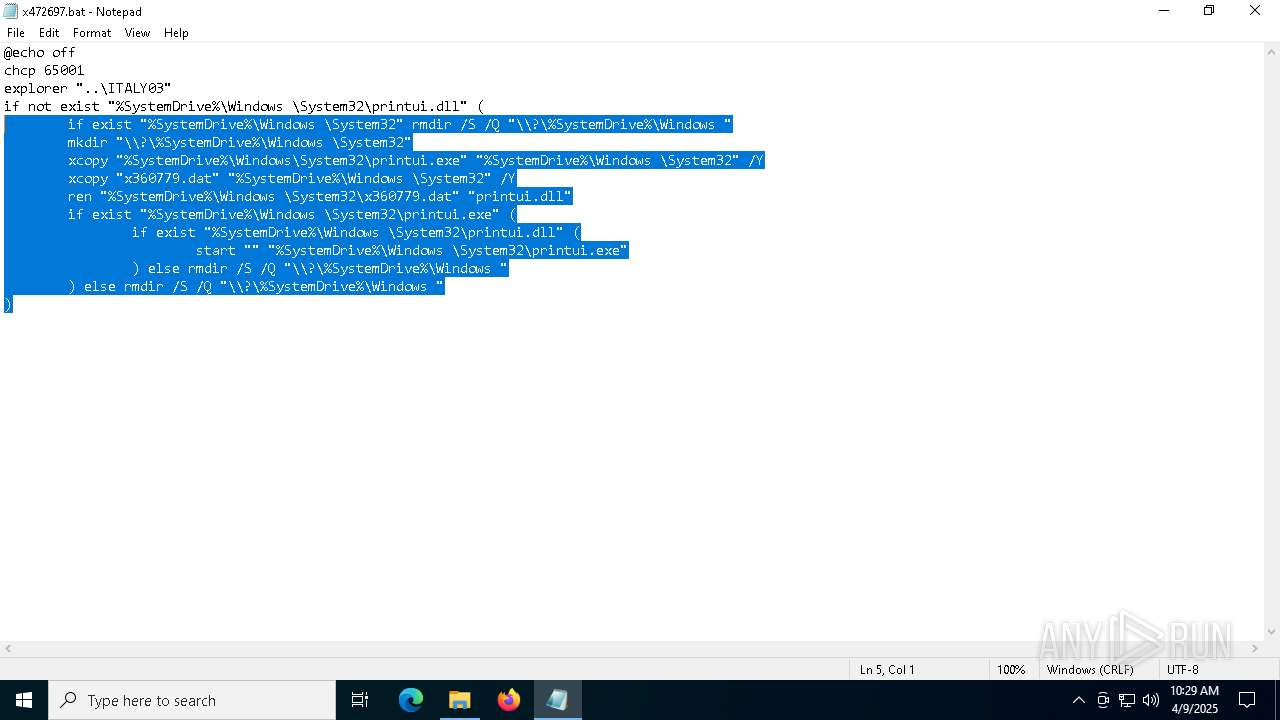1280x720 pixels.
Task: Click the network tray icon
Action: point(1127,700)
